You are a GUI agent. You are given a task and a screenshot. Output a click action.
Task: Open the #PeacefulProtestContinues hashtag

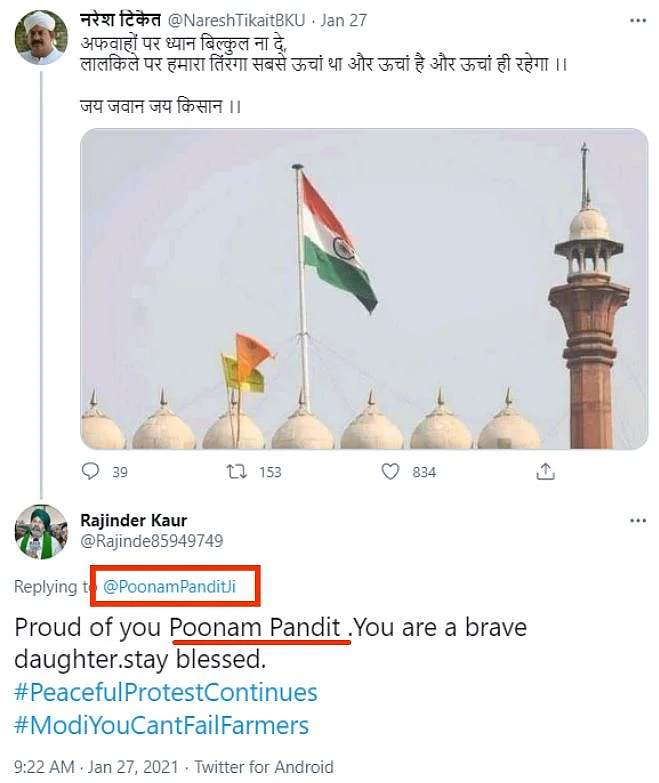[166, 692]
